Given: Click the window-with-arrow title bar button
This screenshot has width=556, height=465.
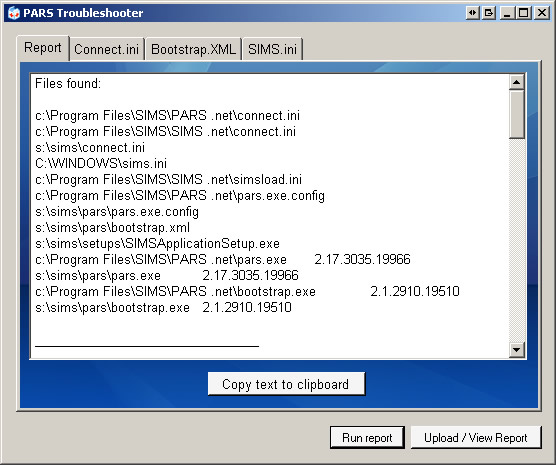Looking at the screenshot, I should tap(489, 13).
